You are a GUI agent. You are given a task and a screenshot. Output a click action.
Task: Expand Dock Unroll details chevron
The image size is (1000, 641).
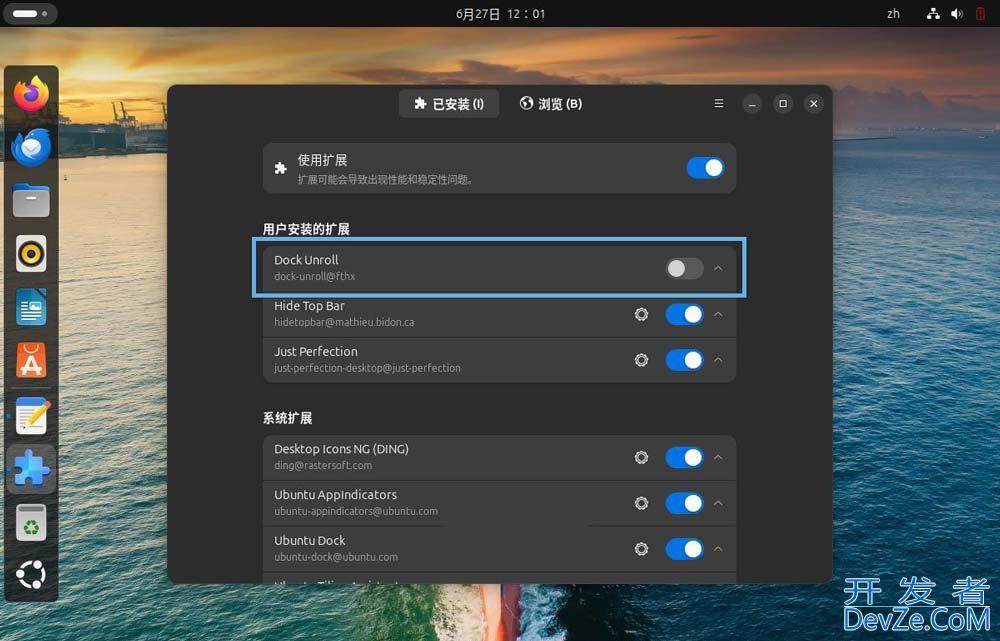[x=718, y=269]
